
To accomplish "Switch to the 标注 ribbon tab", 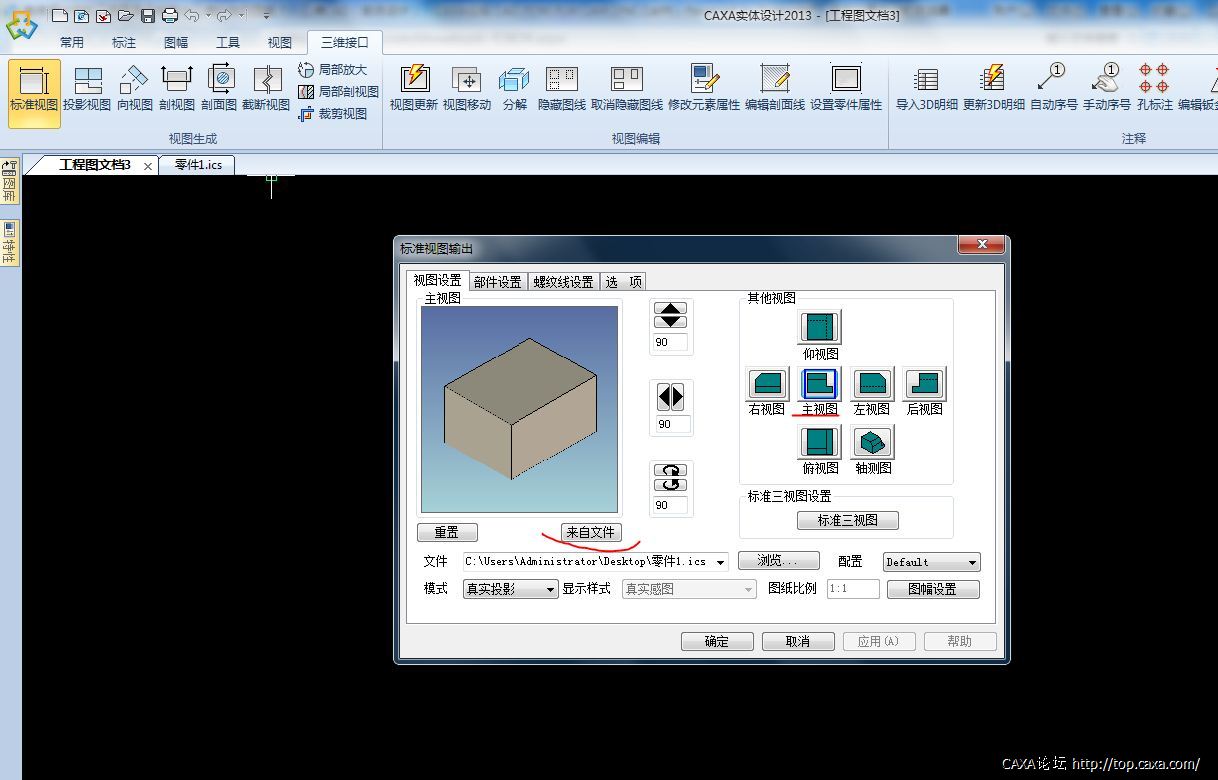I will (124, 42).
